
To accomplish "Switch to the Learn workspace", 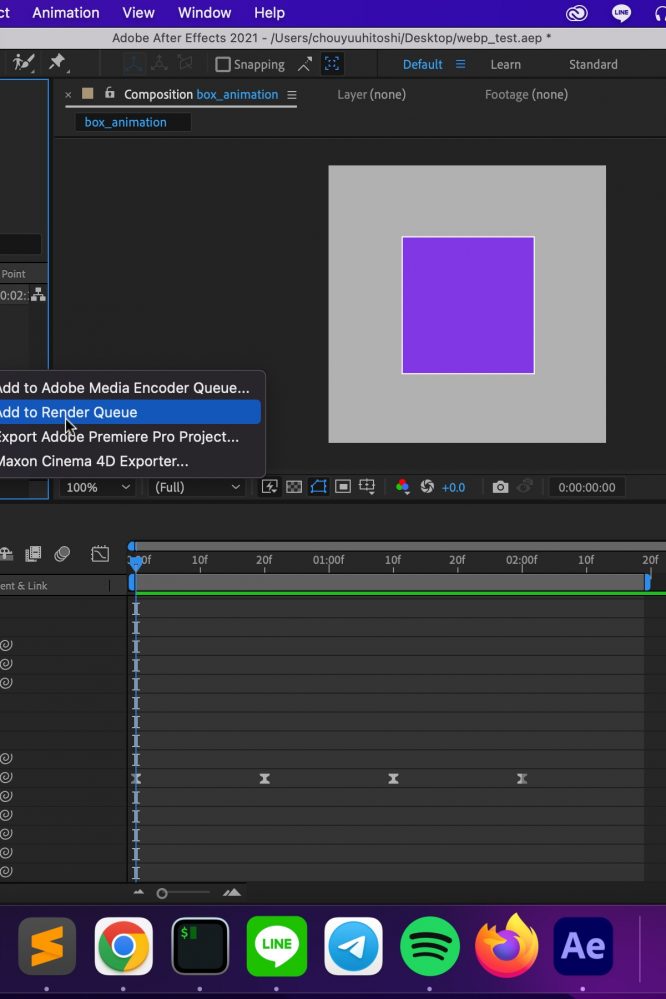I will tap(505, 64).
